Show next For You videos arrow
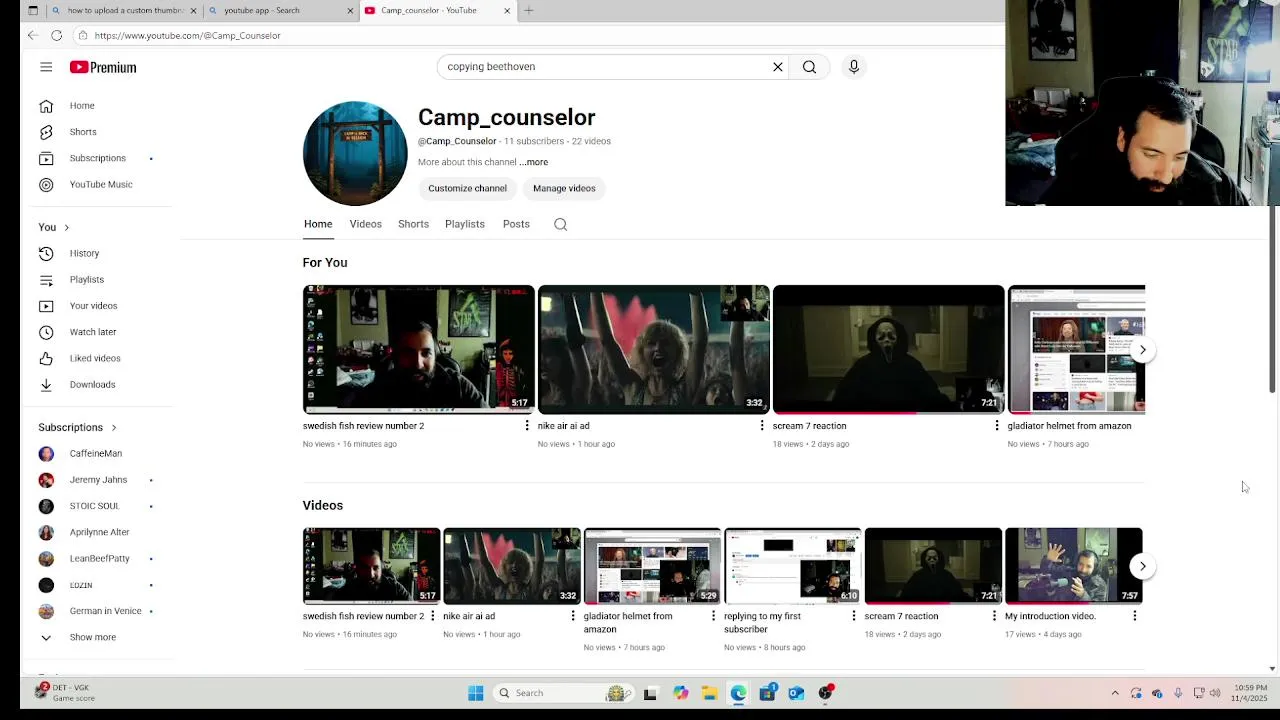This screenshot has height=720, width=1280. pos(1142,349)
